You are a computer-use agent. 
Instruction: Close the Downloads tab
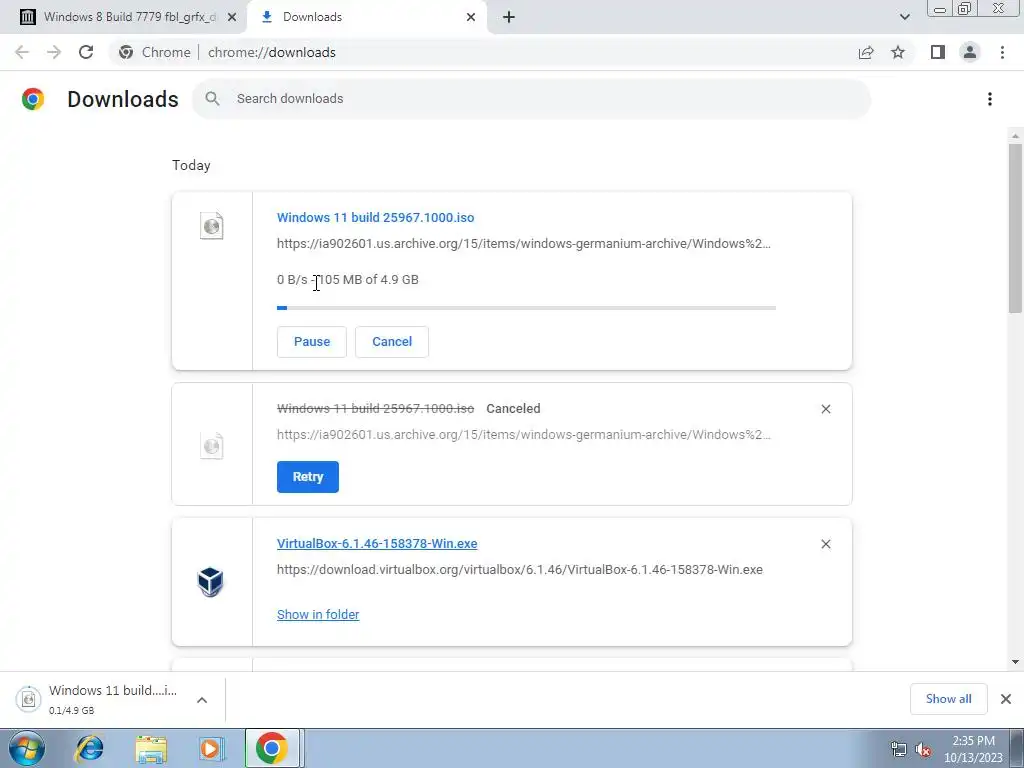point(471,17)
